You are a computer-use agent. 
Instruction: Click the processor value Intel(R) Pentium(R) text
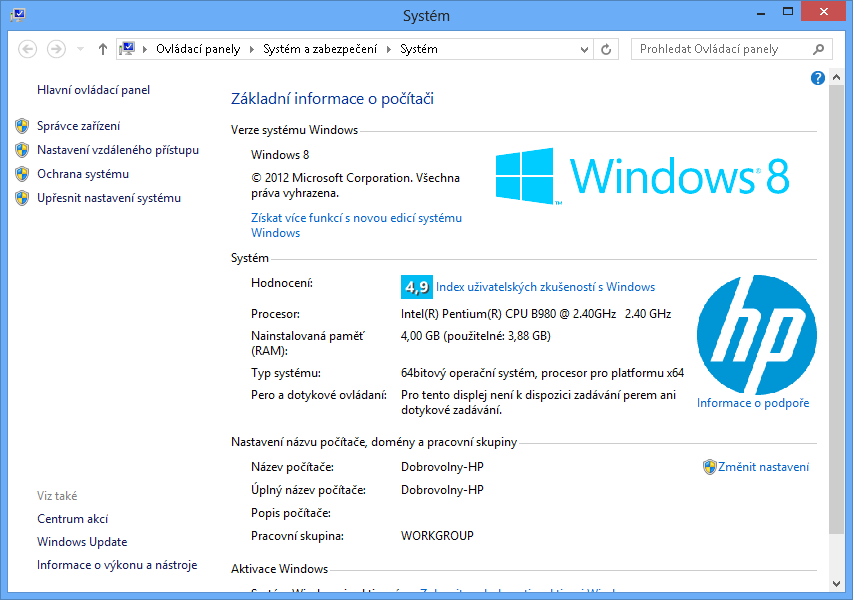pyautogui.click(x=536, y=314)
